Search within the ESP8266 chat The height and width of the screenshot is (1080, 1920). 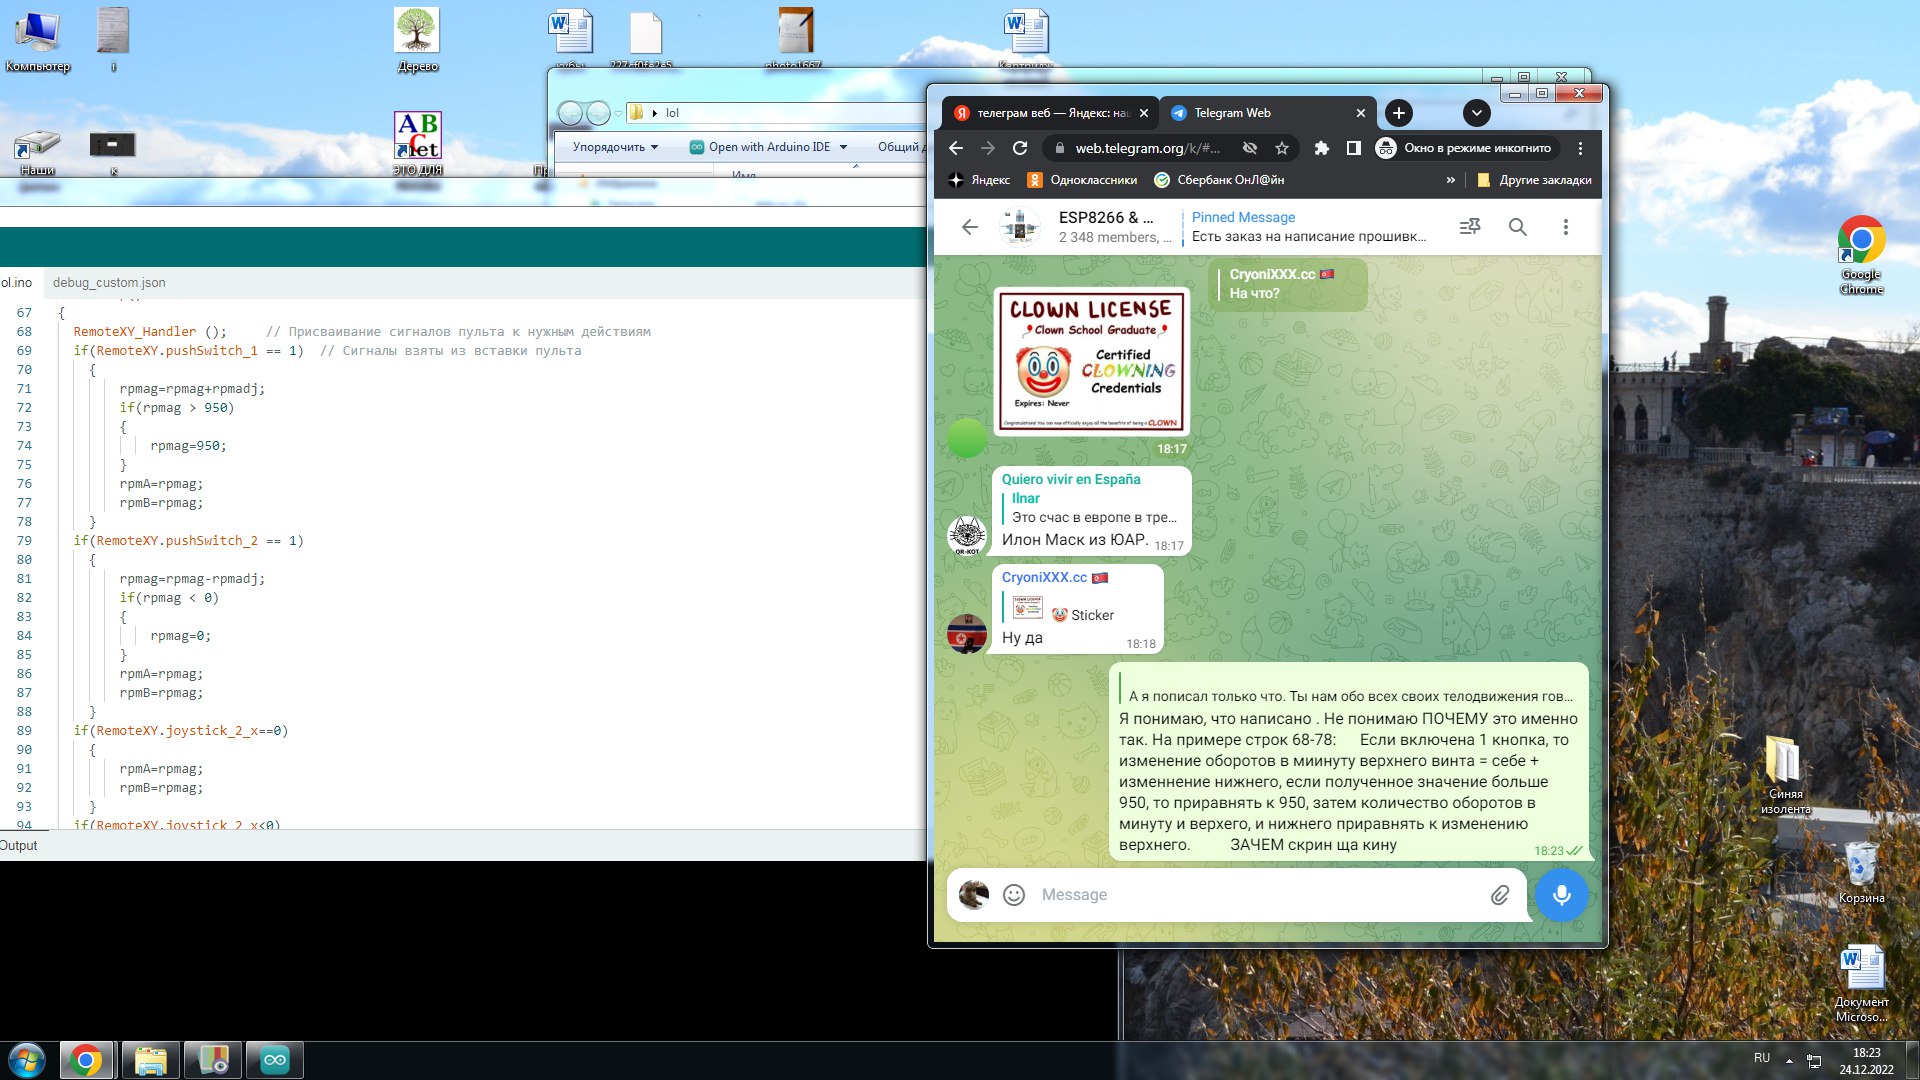coord(1517,227)
